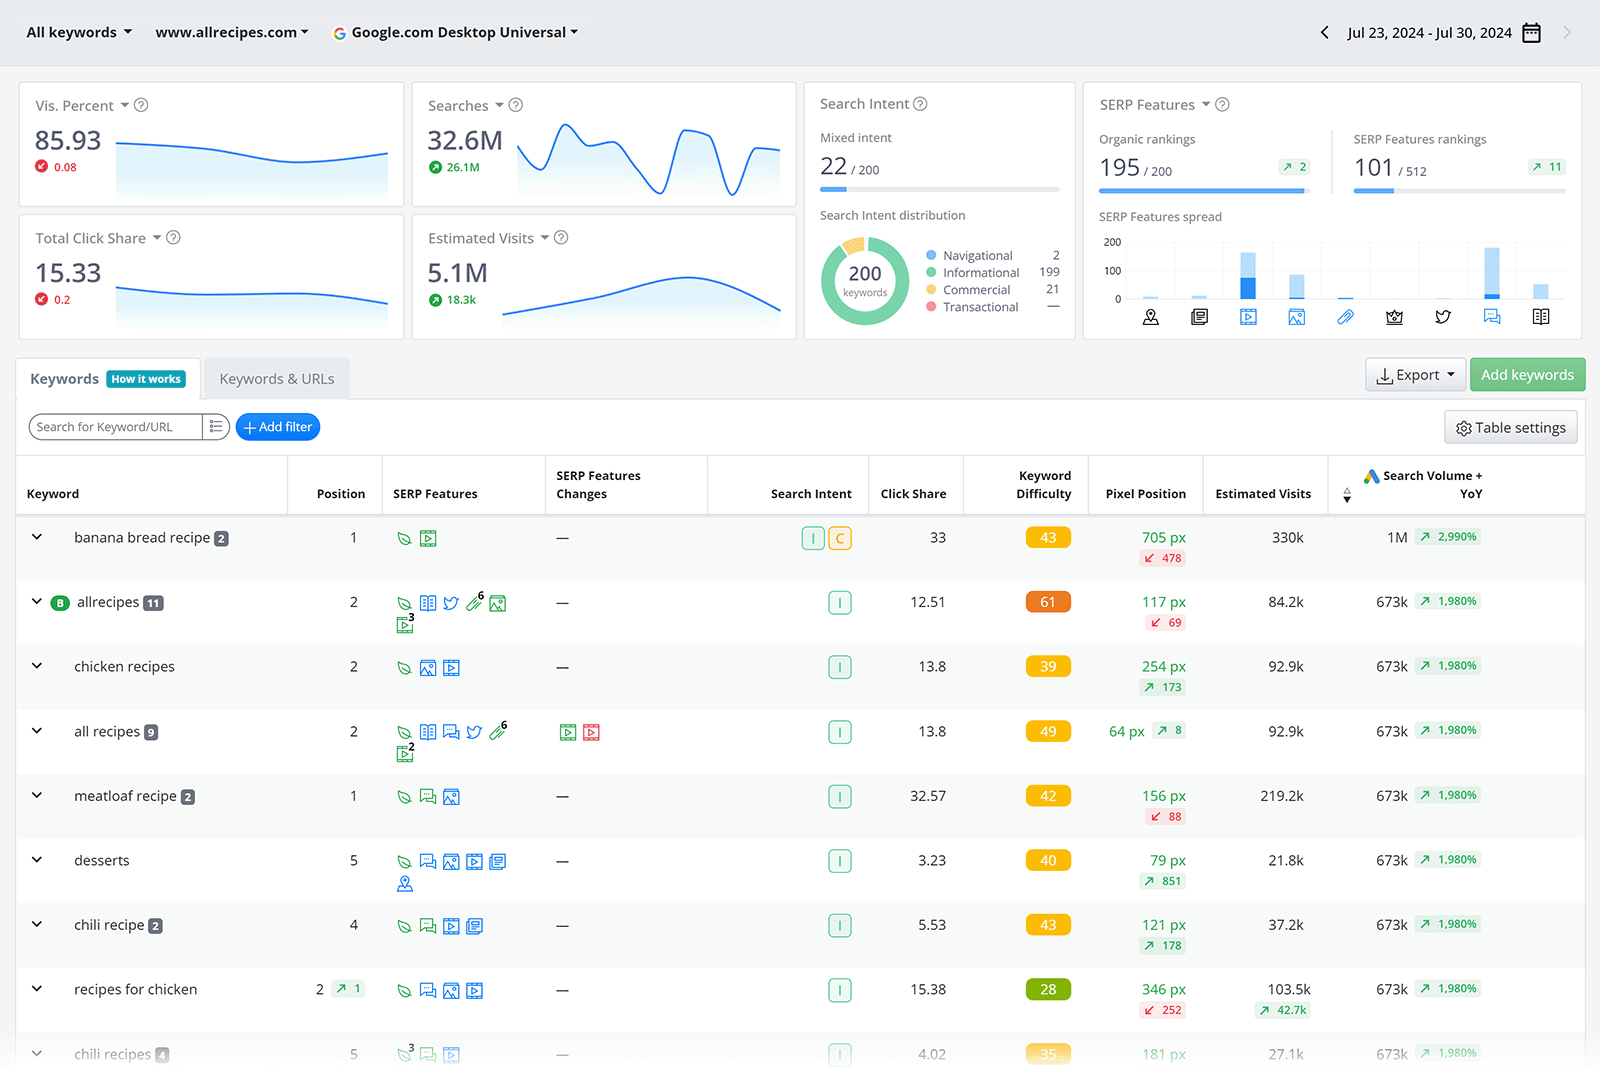Image resolution: width=1600 pixels, height=1088 pixels.
Task: Toggle the Informational intent legend item
Action: point(980,273)
